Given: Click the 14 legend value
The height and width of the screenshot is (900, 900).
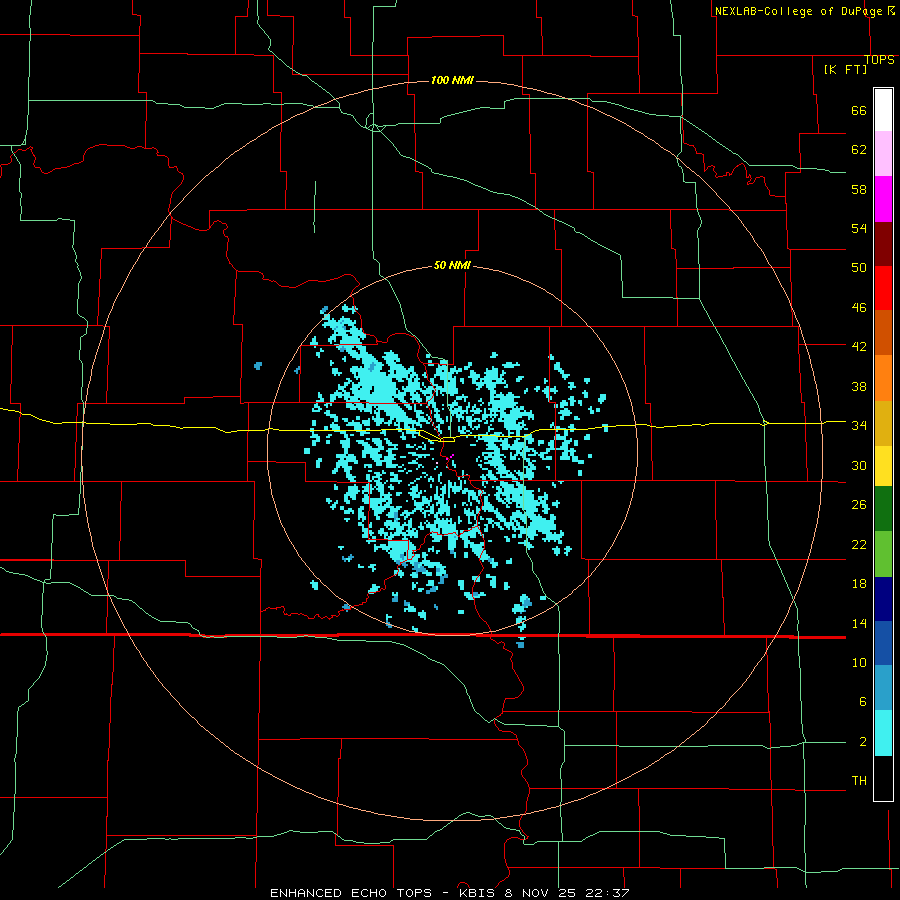Looking at the screenshot, I should [x=859, y=623].
